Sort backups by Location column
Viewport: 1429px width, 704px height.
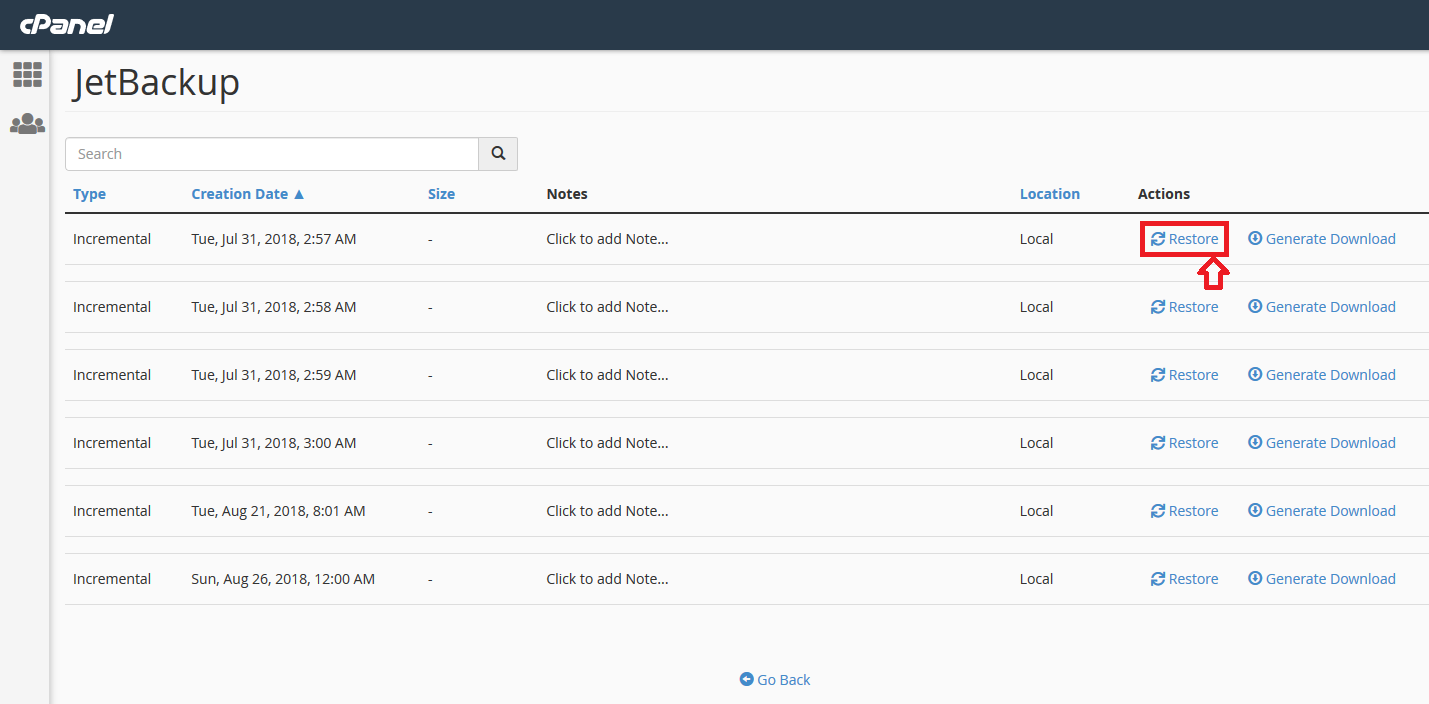click(1049, 194)
